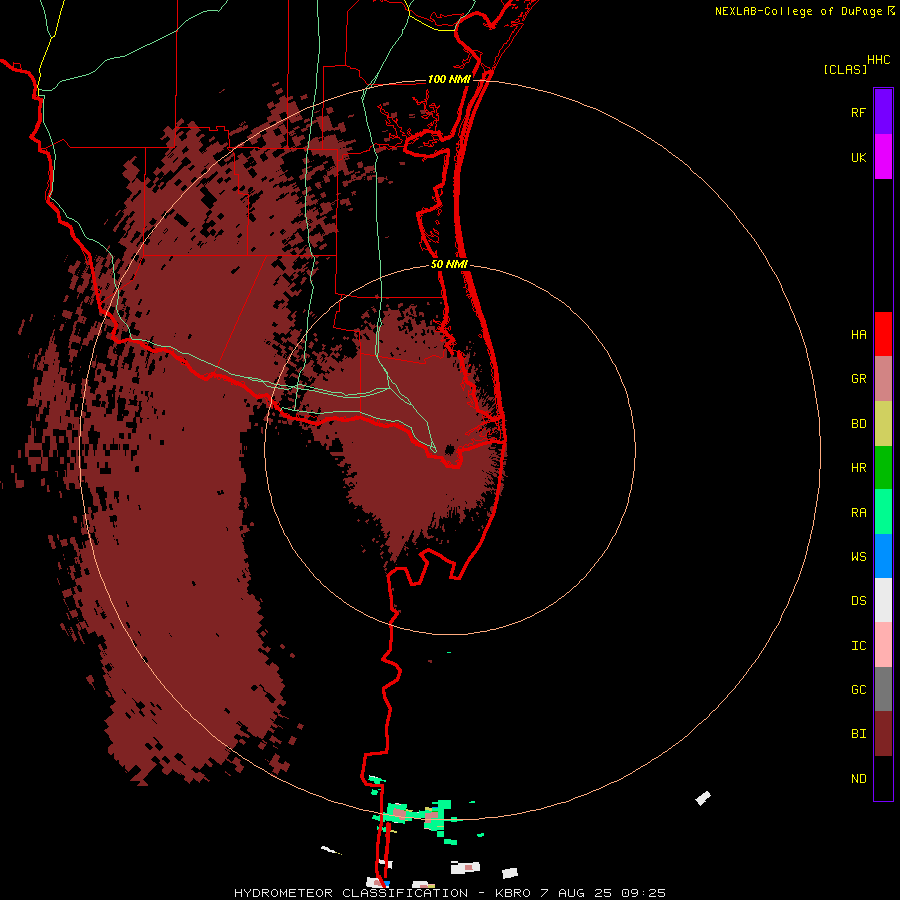The width and height of the screenshot is (900, 900).
Task: Click the IC legend label
Action: click(x=858, y=646)
